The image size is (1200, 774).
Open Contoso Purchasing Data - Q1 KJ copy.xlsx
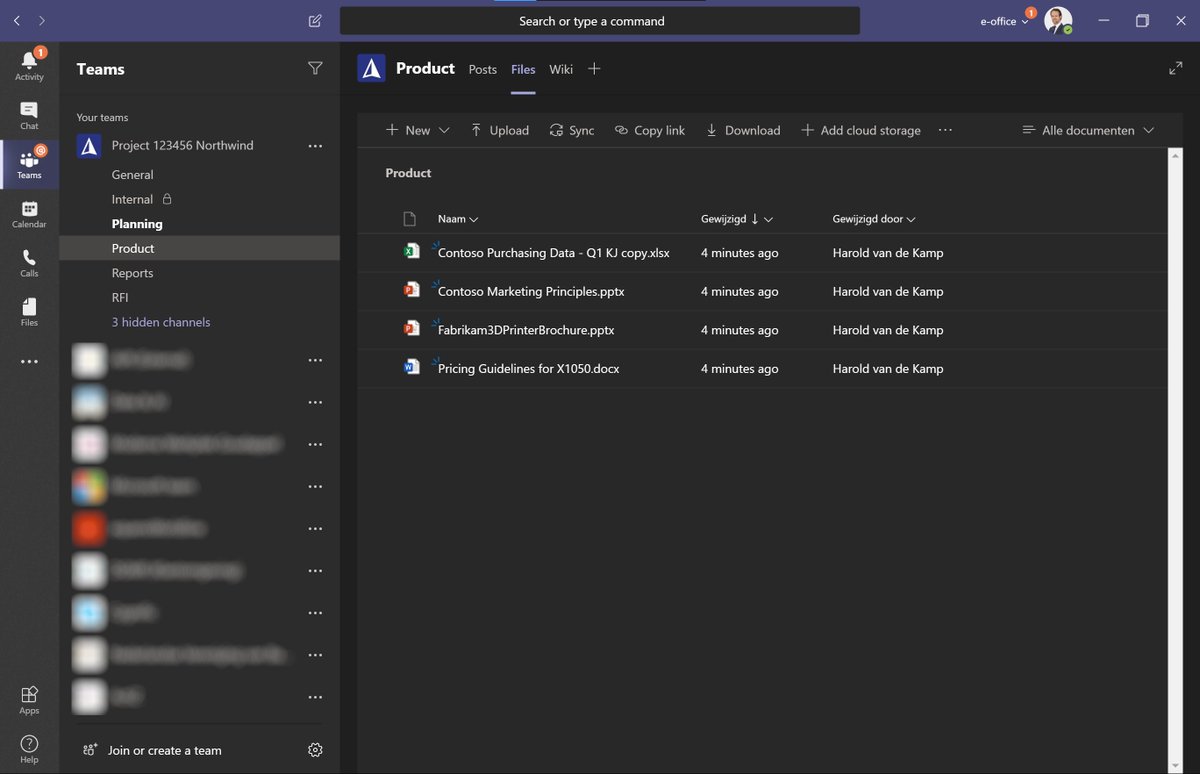554,253
